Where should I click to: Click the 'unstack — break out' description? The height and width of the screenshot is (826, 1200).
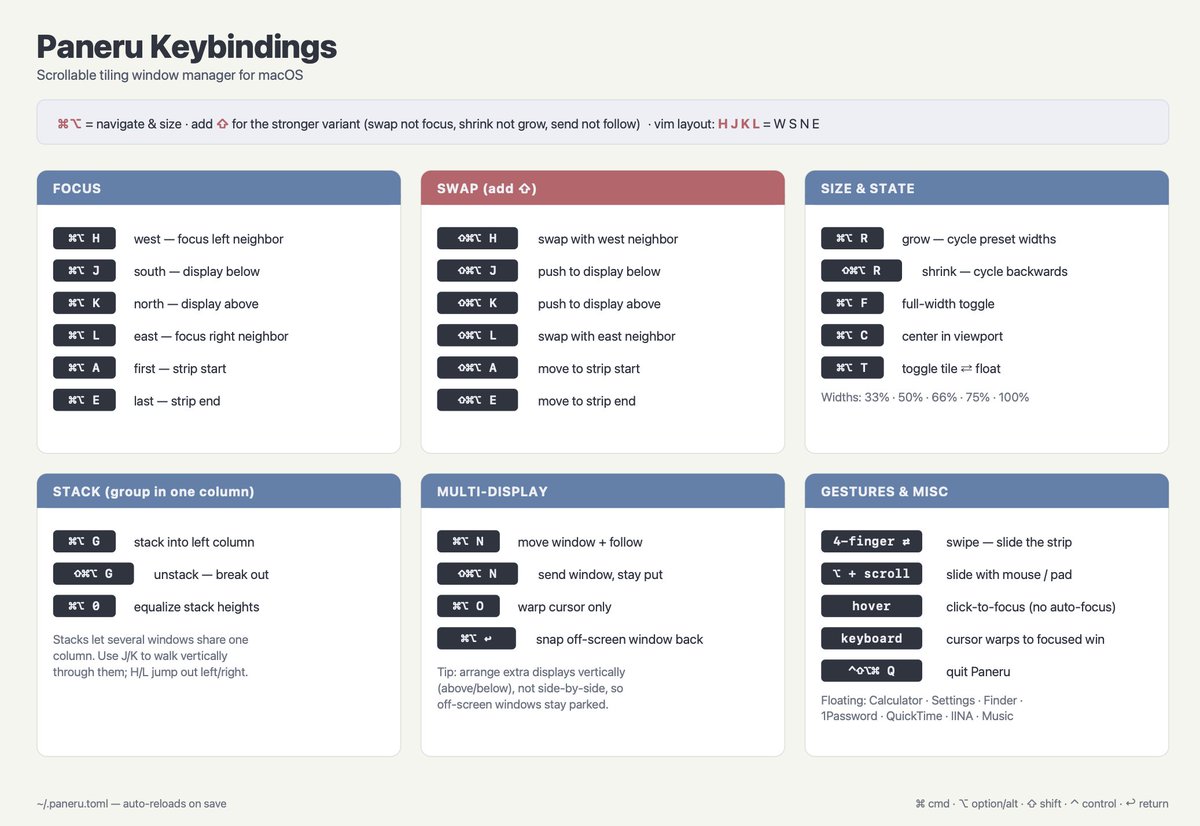click(x=211, y=574)
